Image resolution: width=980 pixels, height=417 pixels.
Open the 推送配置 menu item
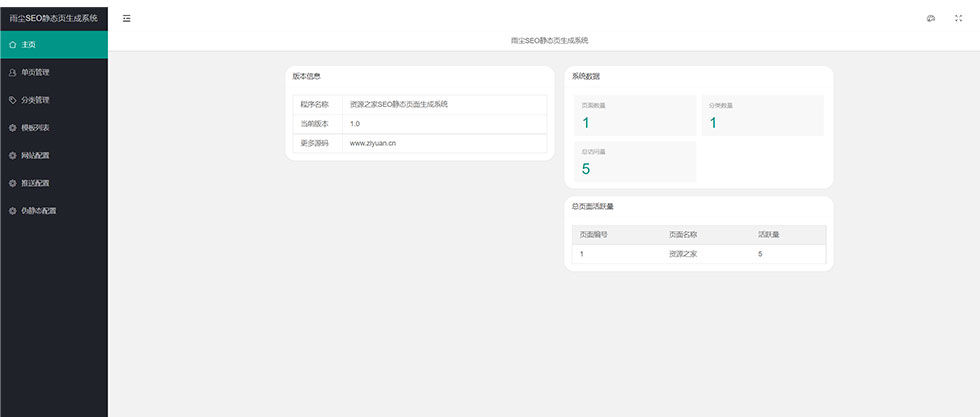pyautogui.click(x=35, y=183)
